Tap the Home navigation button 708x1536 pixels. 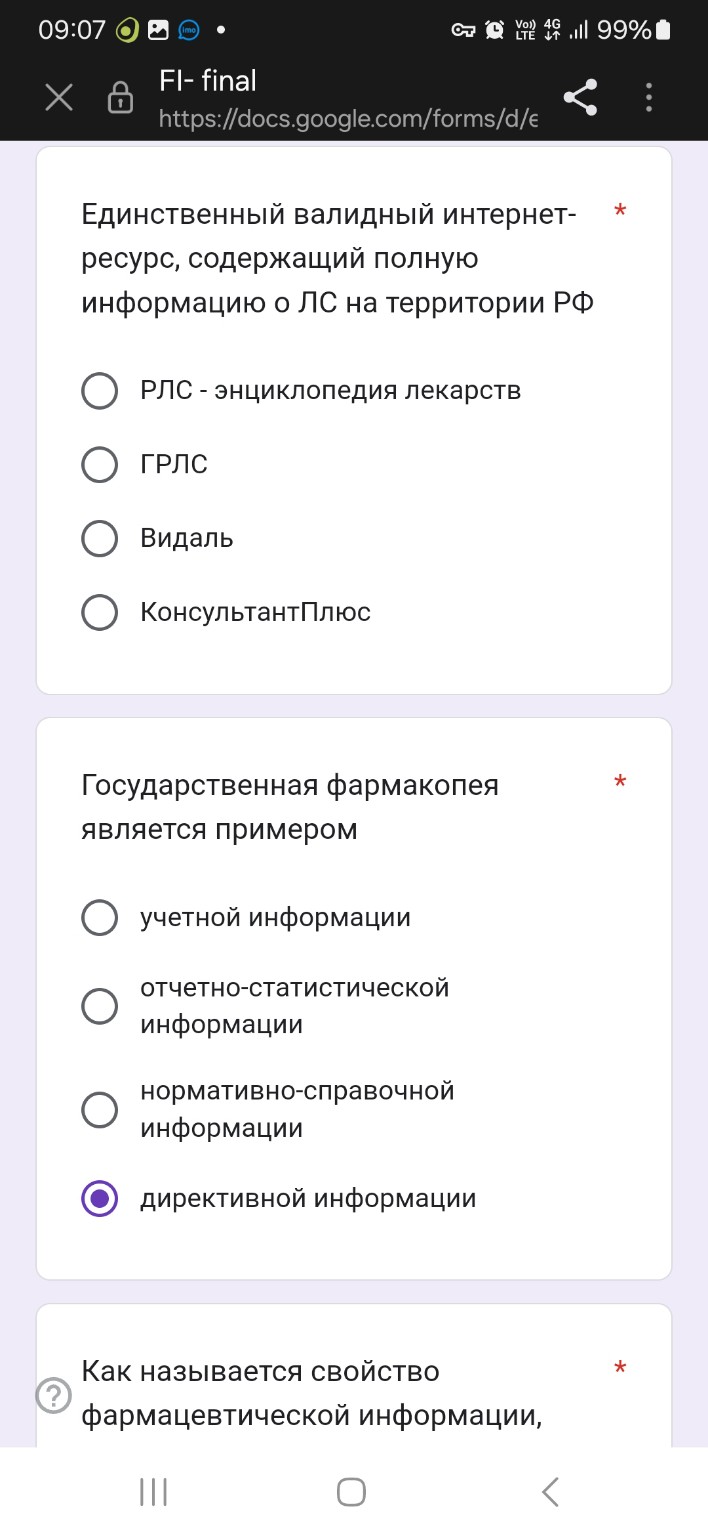(x=350, y=1491)
